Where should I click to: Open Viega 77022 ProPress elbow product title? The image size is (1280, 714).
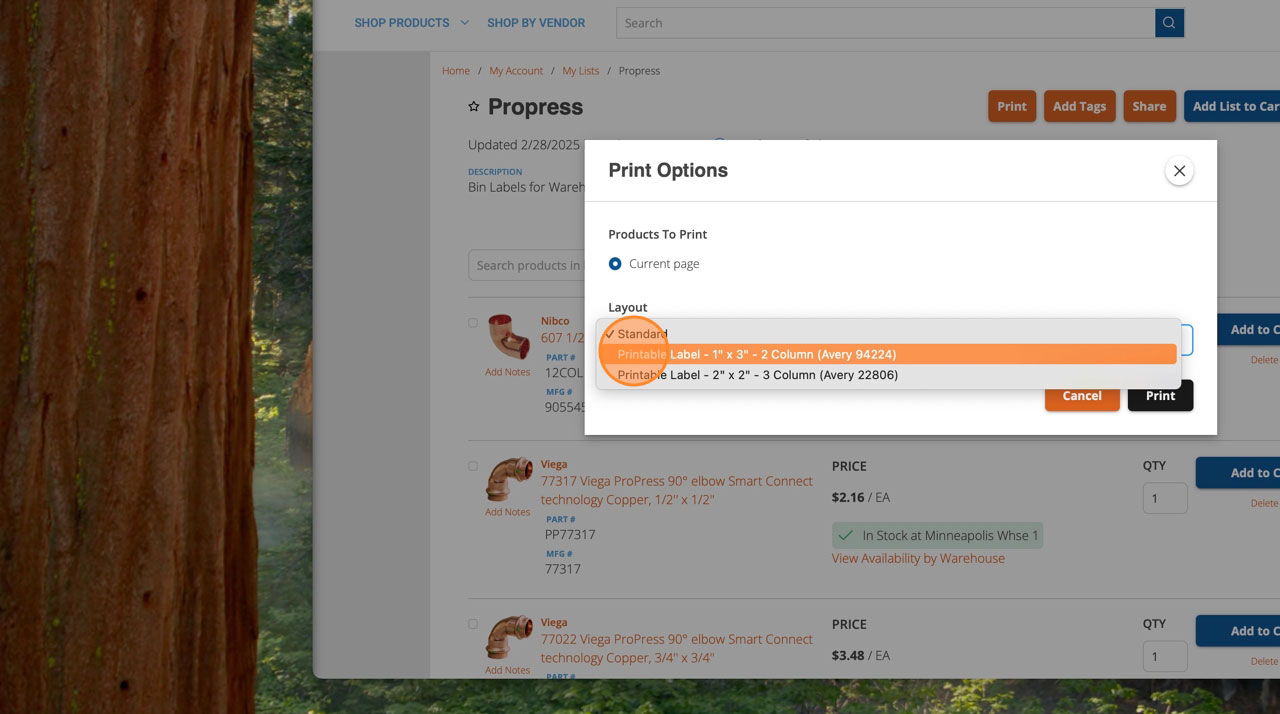coord(677,648)
